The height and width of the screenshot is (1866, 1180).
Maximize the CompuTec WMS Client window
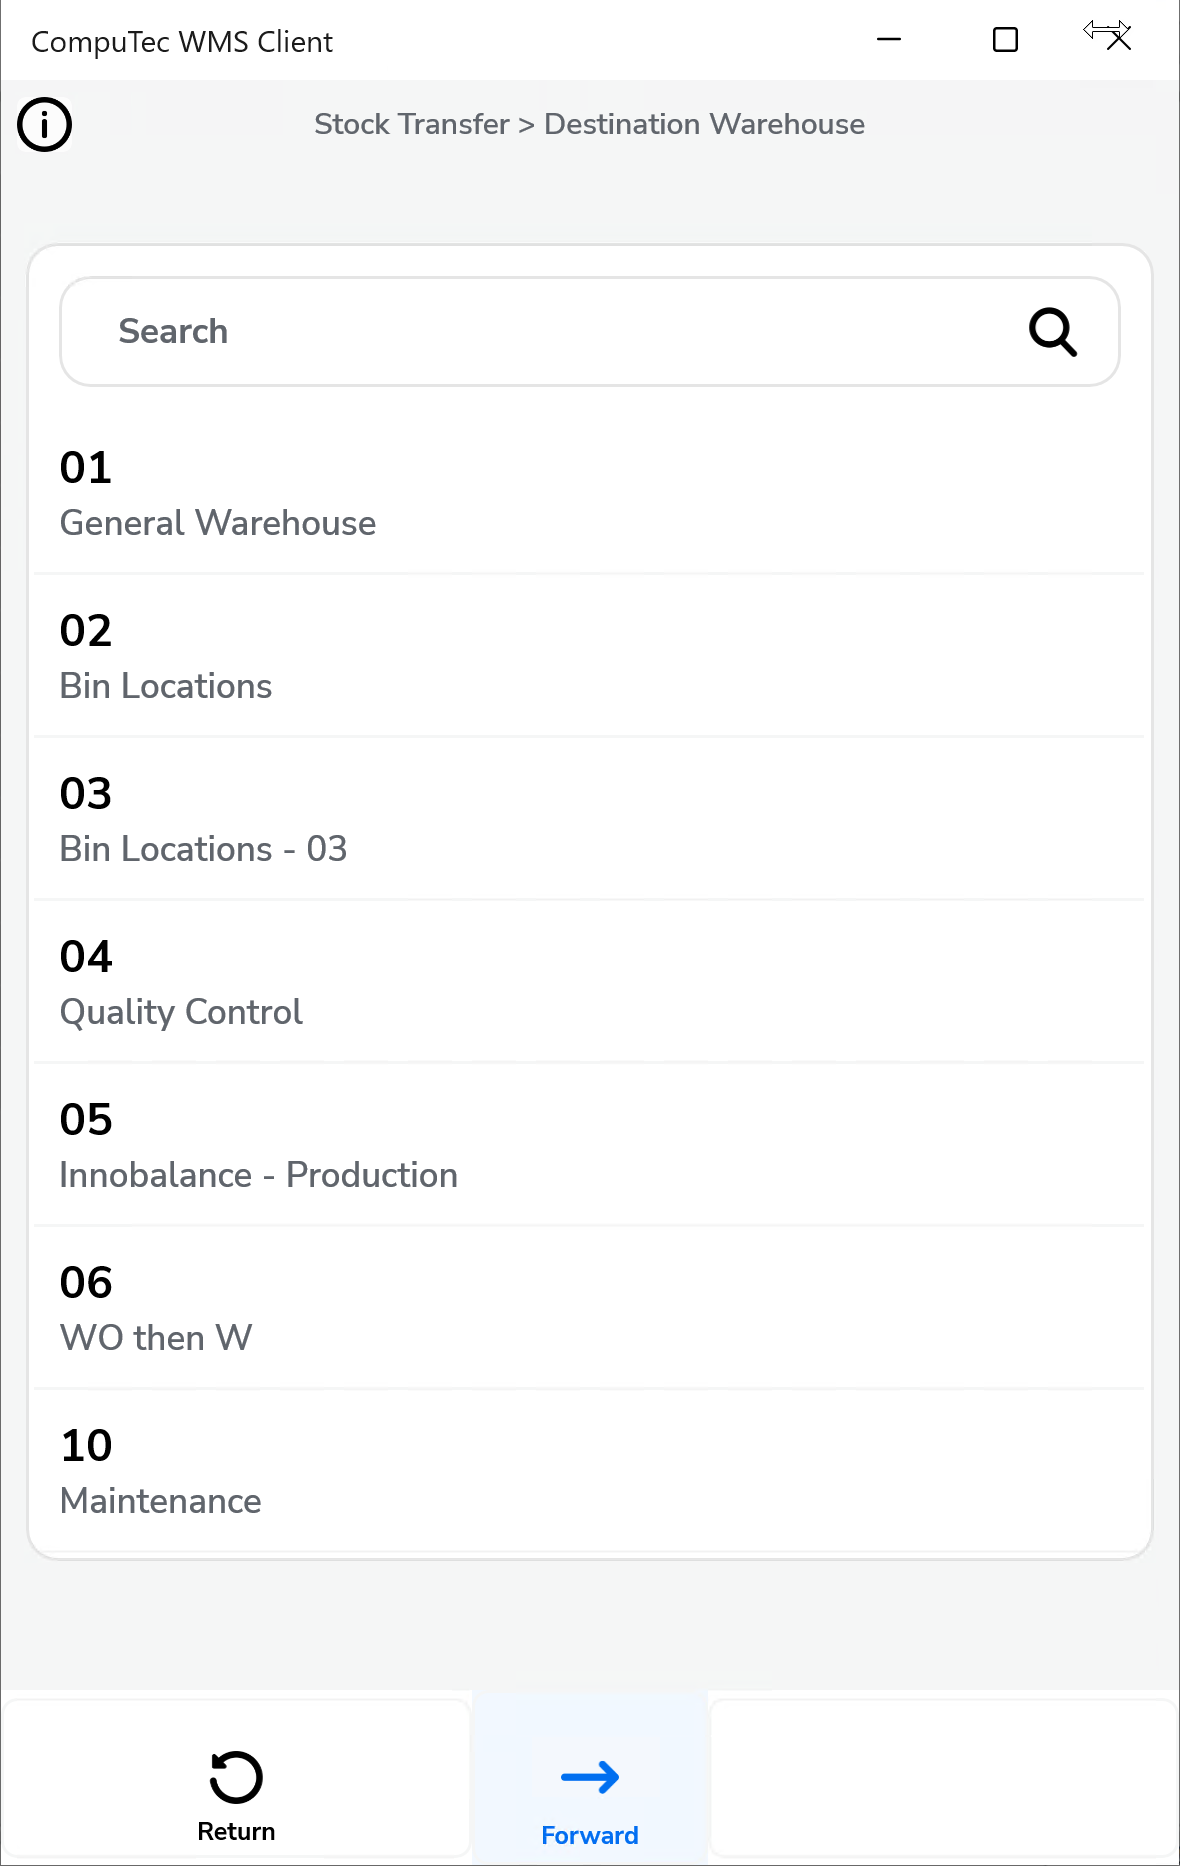[1005, 40]
